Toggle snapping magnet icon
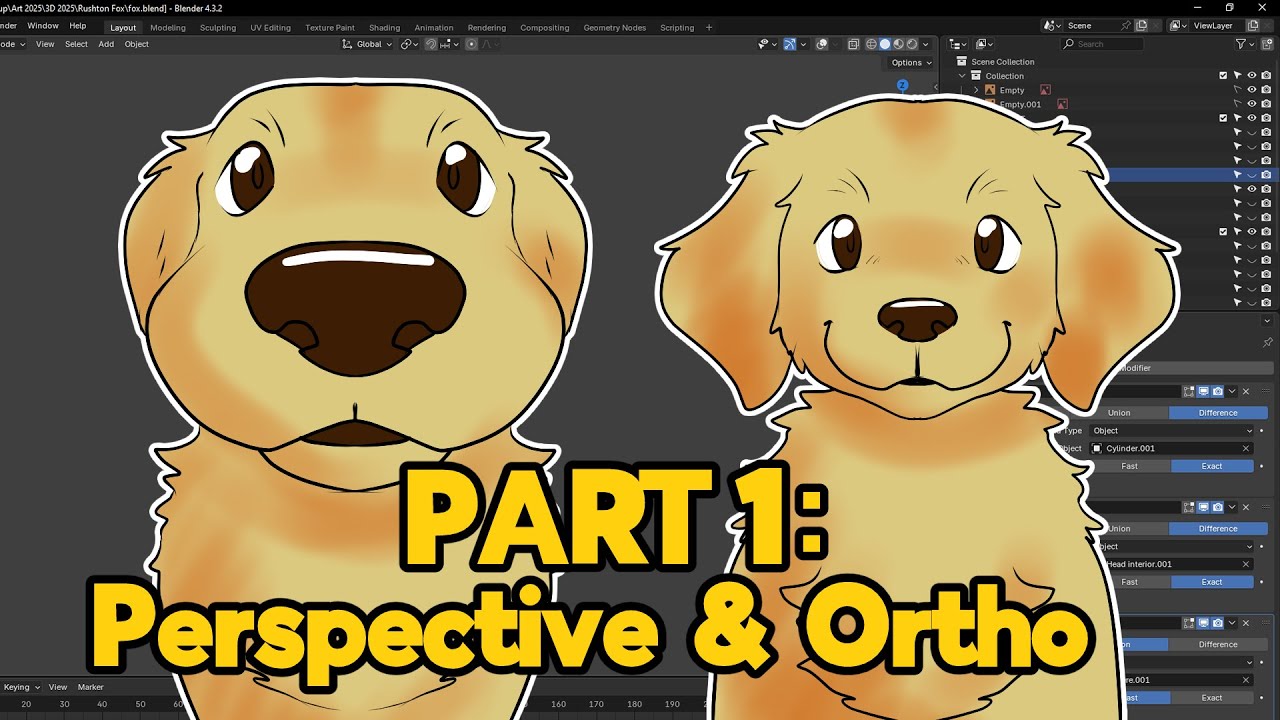This screenshot has width=1280, height=720. (431, 44)
